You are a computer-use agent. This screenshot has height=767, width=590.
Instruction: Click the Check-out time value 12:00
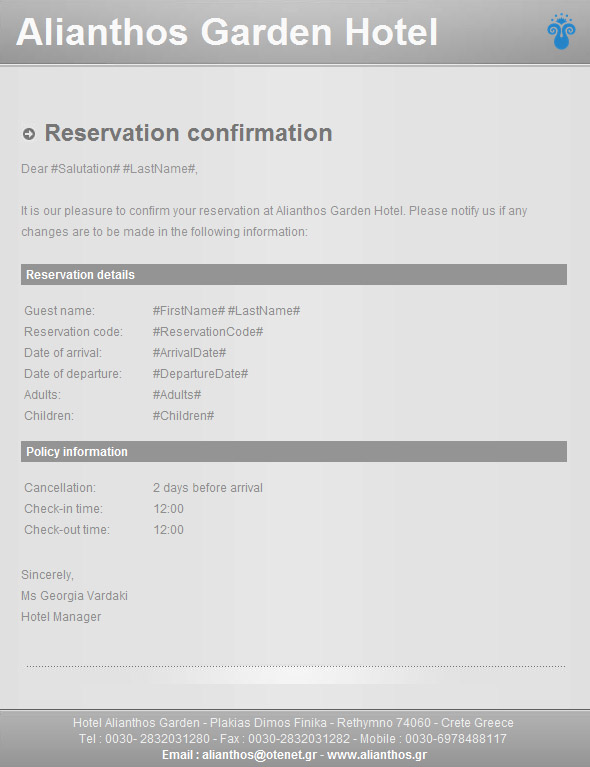169,530
